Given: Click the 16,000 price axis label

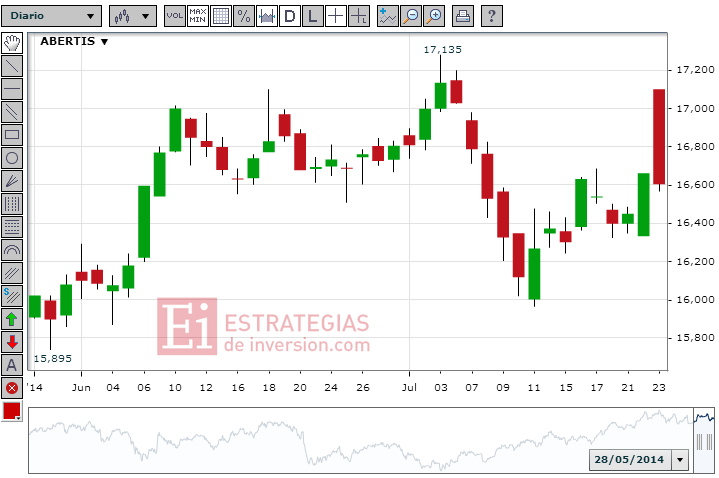Looking at the screenshot, I should [696, 299].
